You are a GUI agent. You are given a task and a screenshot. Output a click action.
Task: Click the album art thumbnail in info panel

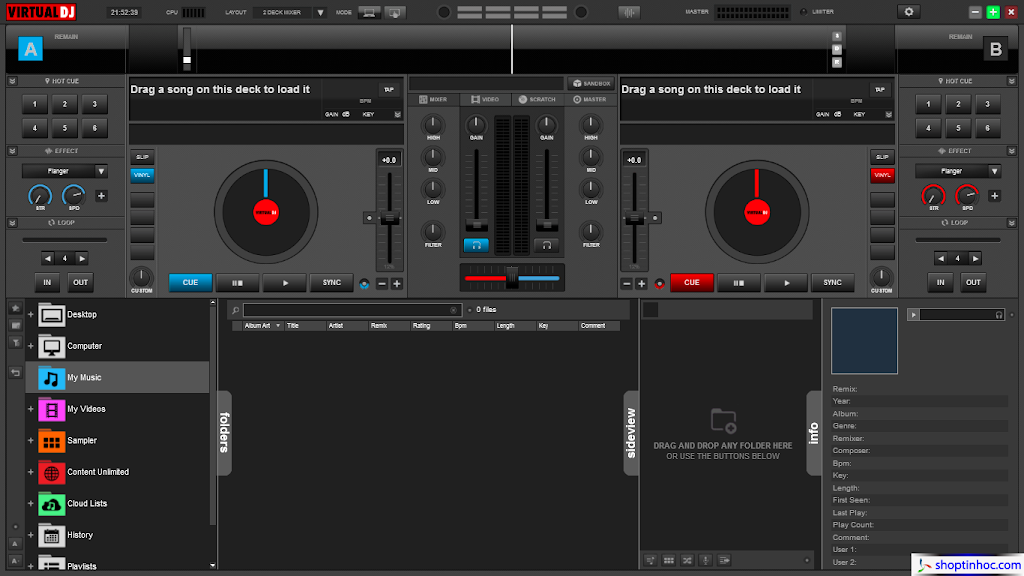pyautogui.click(x=864, y=340)
